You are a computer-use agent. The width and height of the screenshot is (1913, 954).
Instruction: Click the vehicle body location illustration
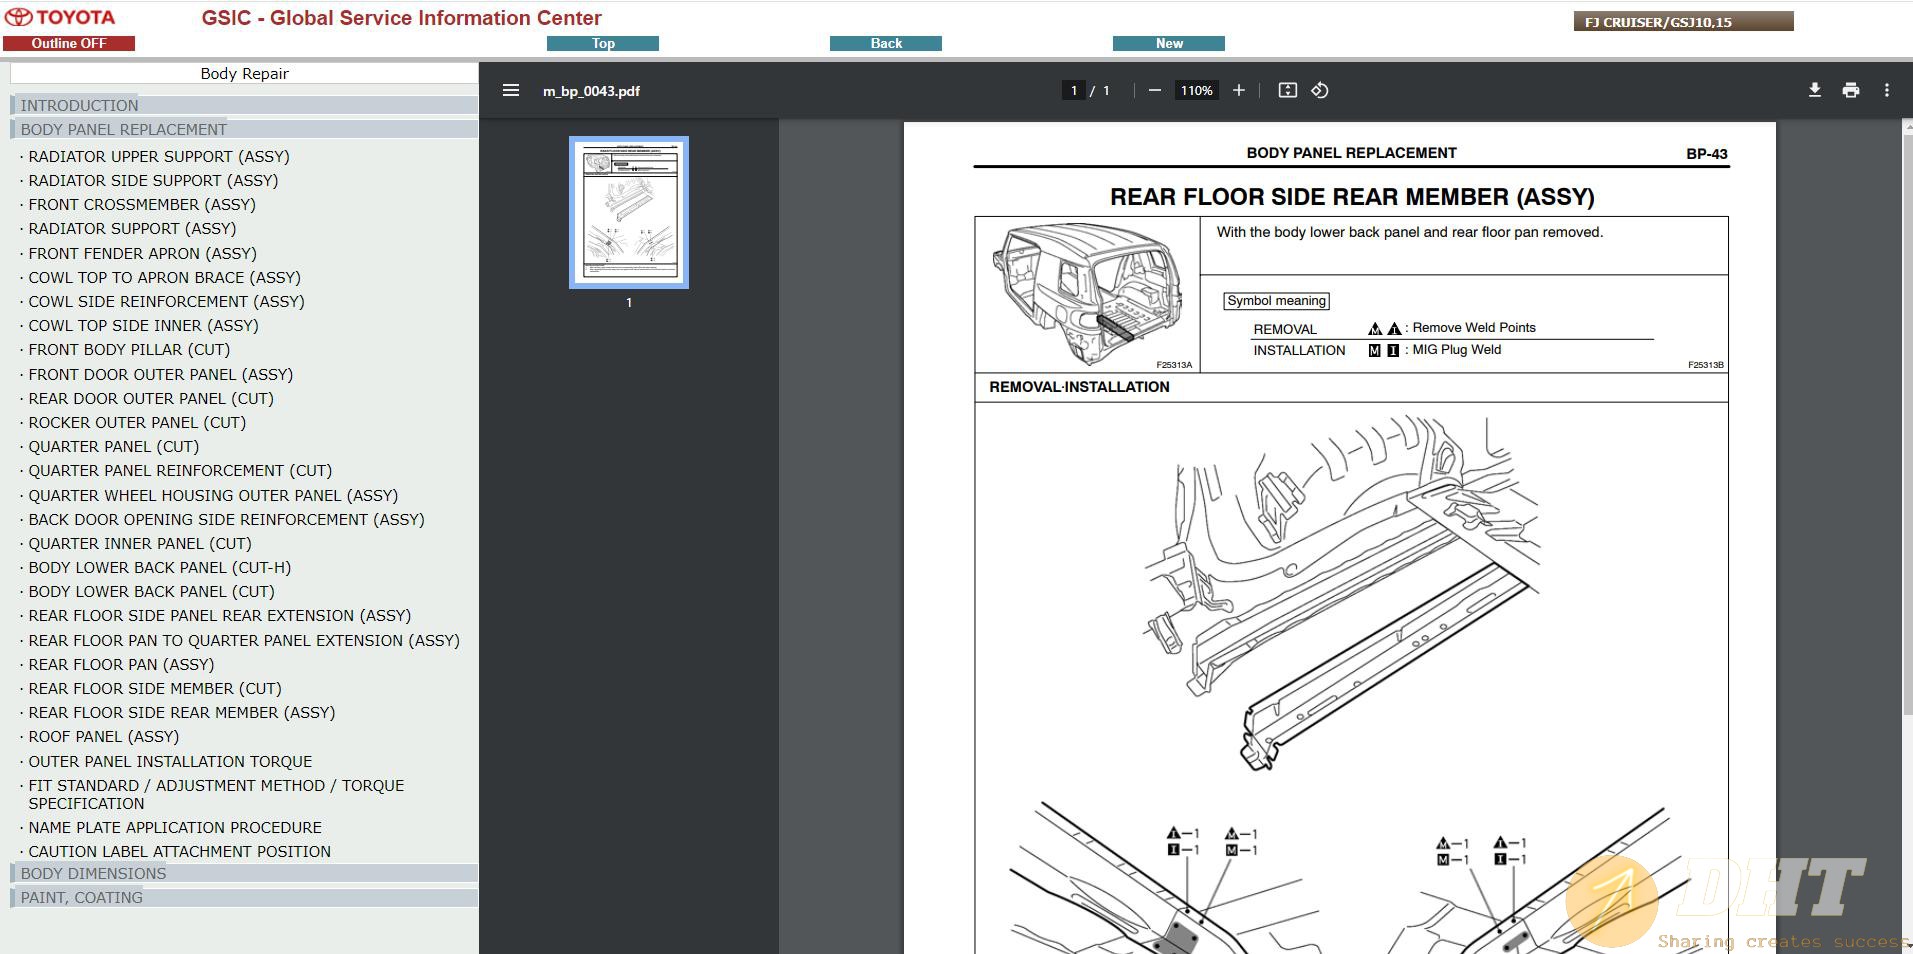coord(1088,295)
